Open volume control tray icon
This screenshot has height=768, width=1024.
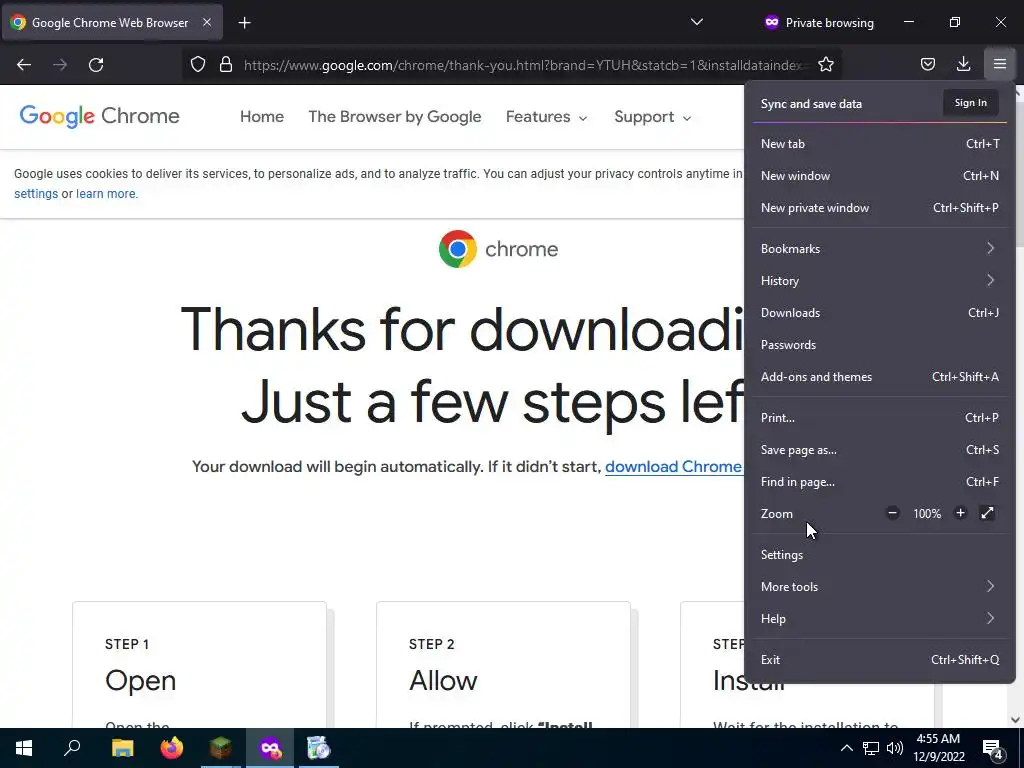(895, 748)
